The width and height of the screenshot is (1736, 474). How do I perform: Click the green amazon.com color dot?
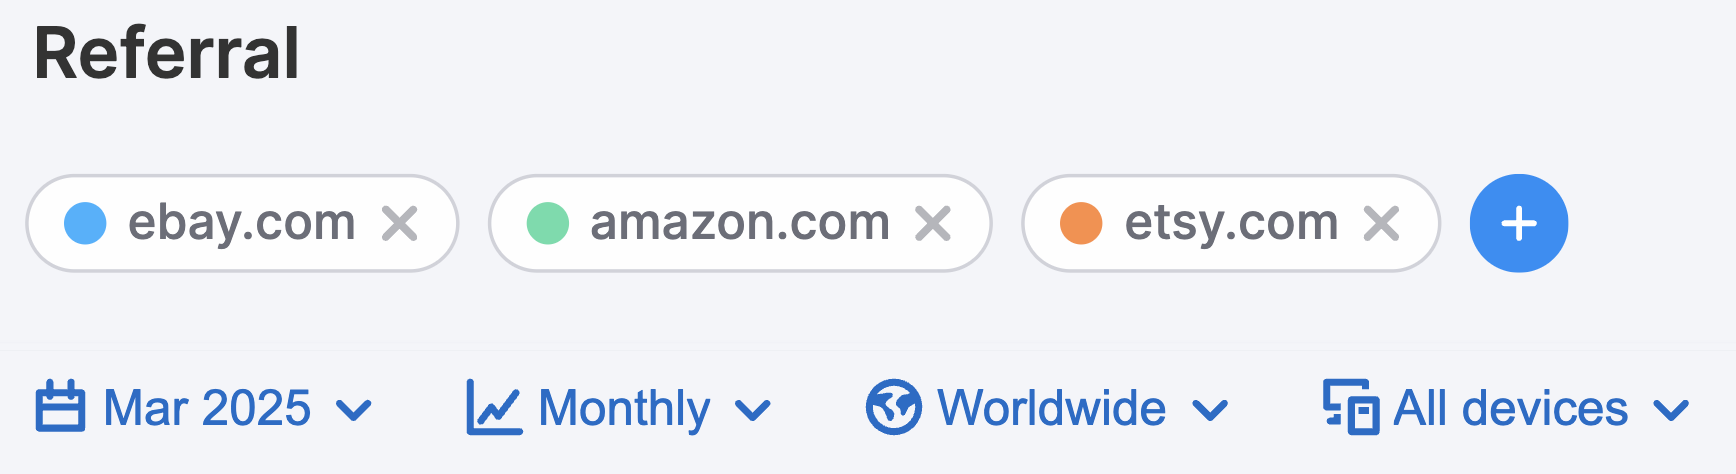(x=548, y=223)
